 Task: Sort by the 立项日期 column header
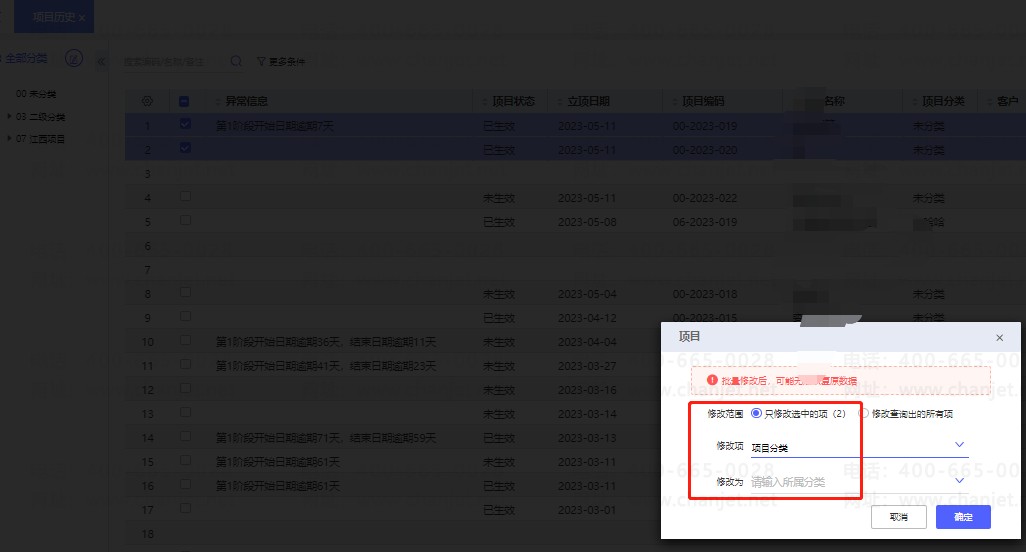[588, 101]
